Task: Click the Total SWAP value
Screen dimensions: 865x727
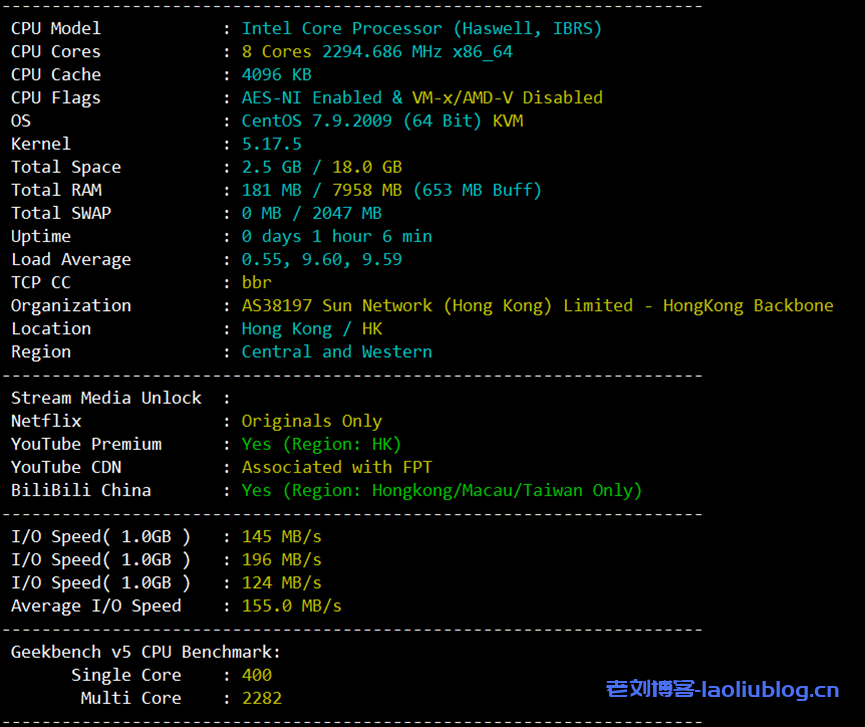Action: point(311,213)
